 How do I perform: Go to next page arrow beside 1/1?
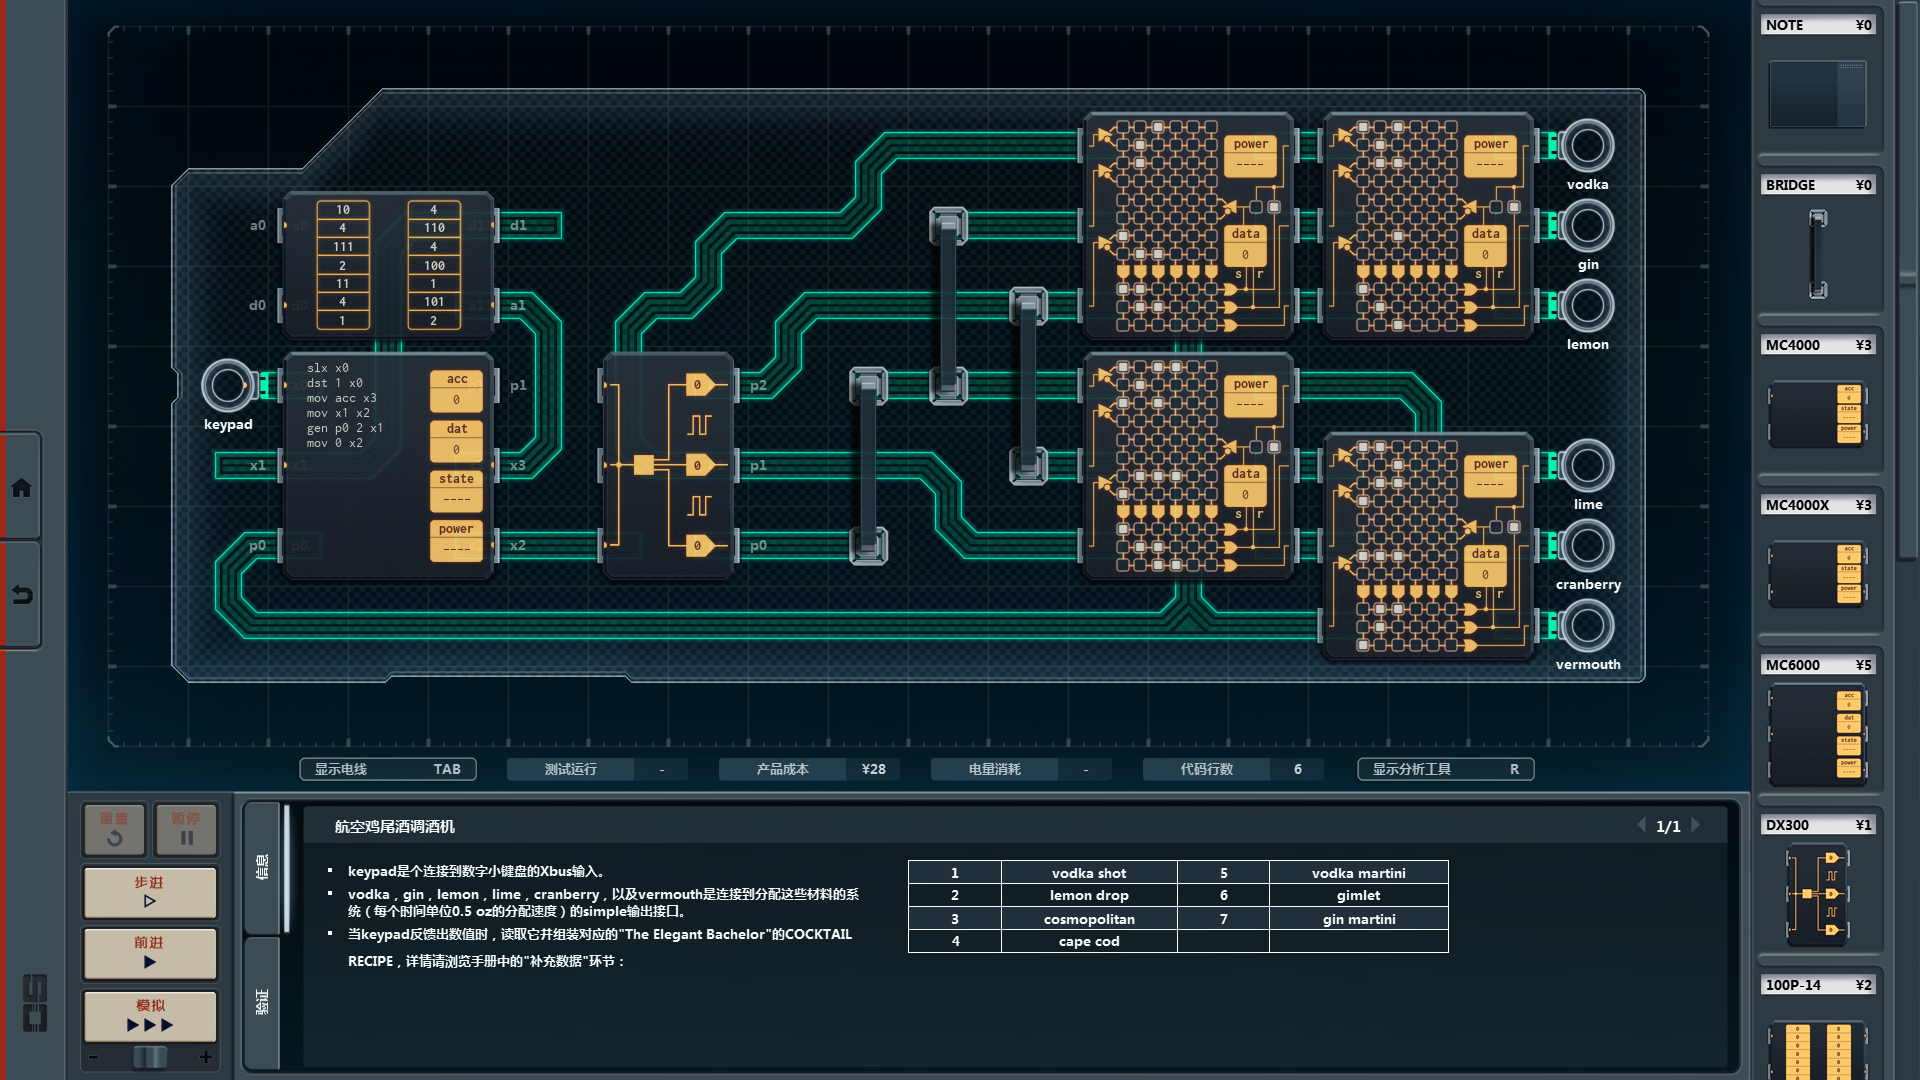click(x=1695, y=826)
